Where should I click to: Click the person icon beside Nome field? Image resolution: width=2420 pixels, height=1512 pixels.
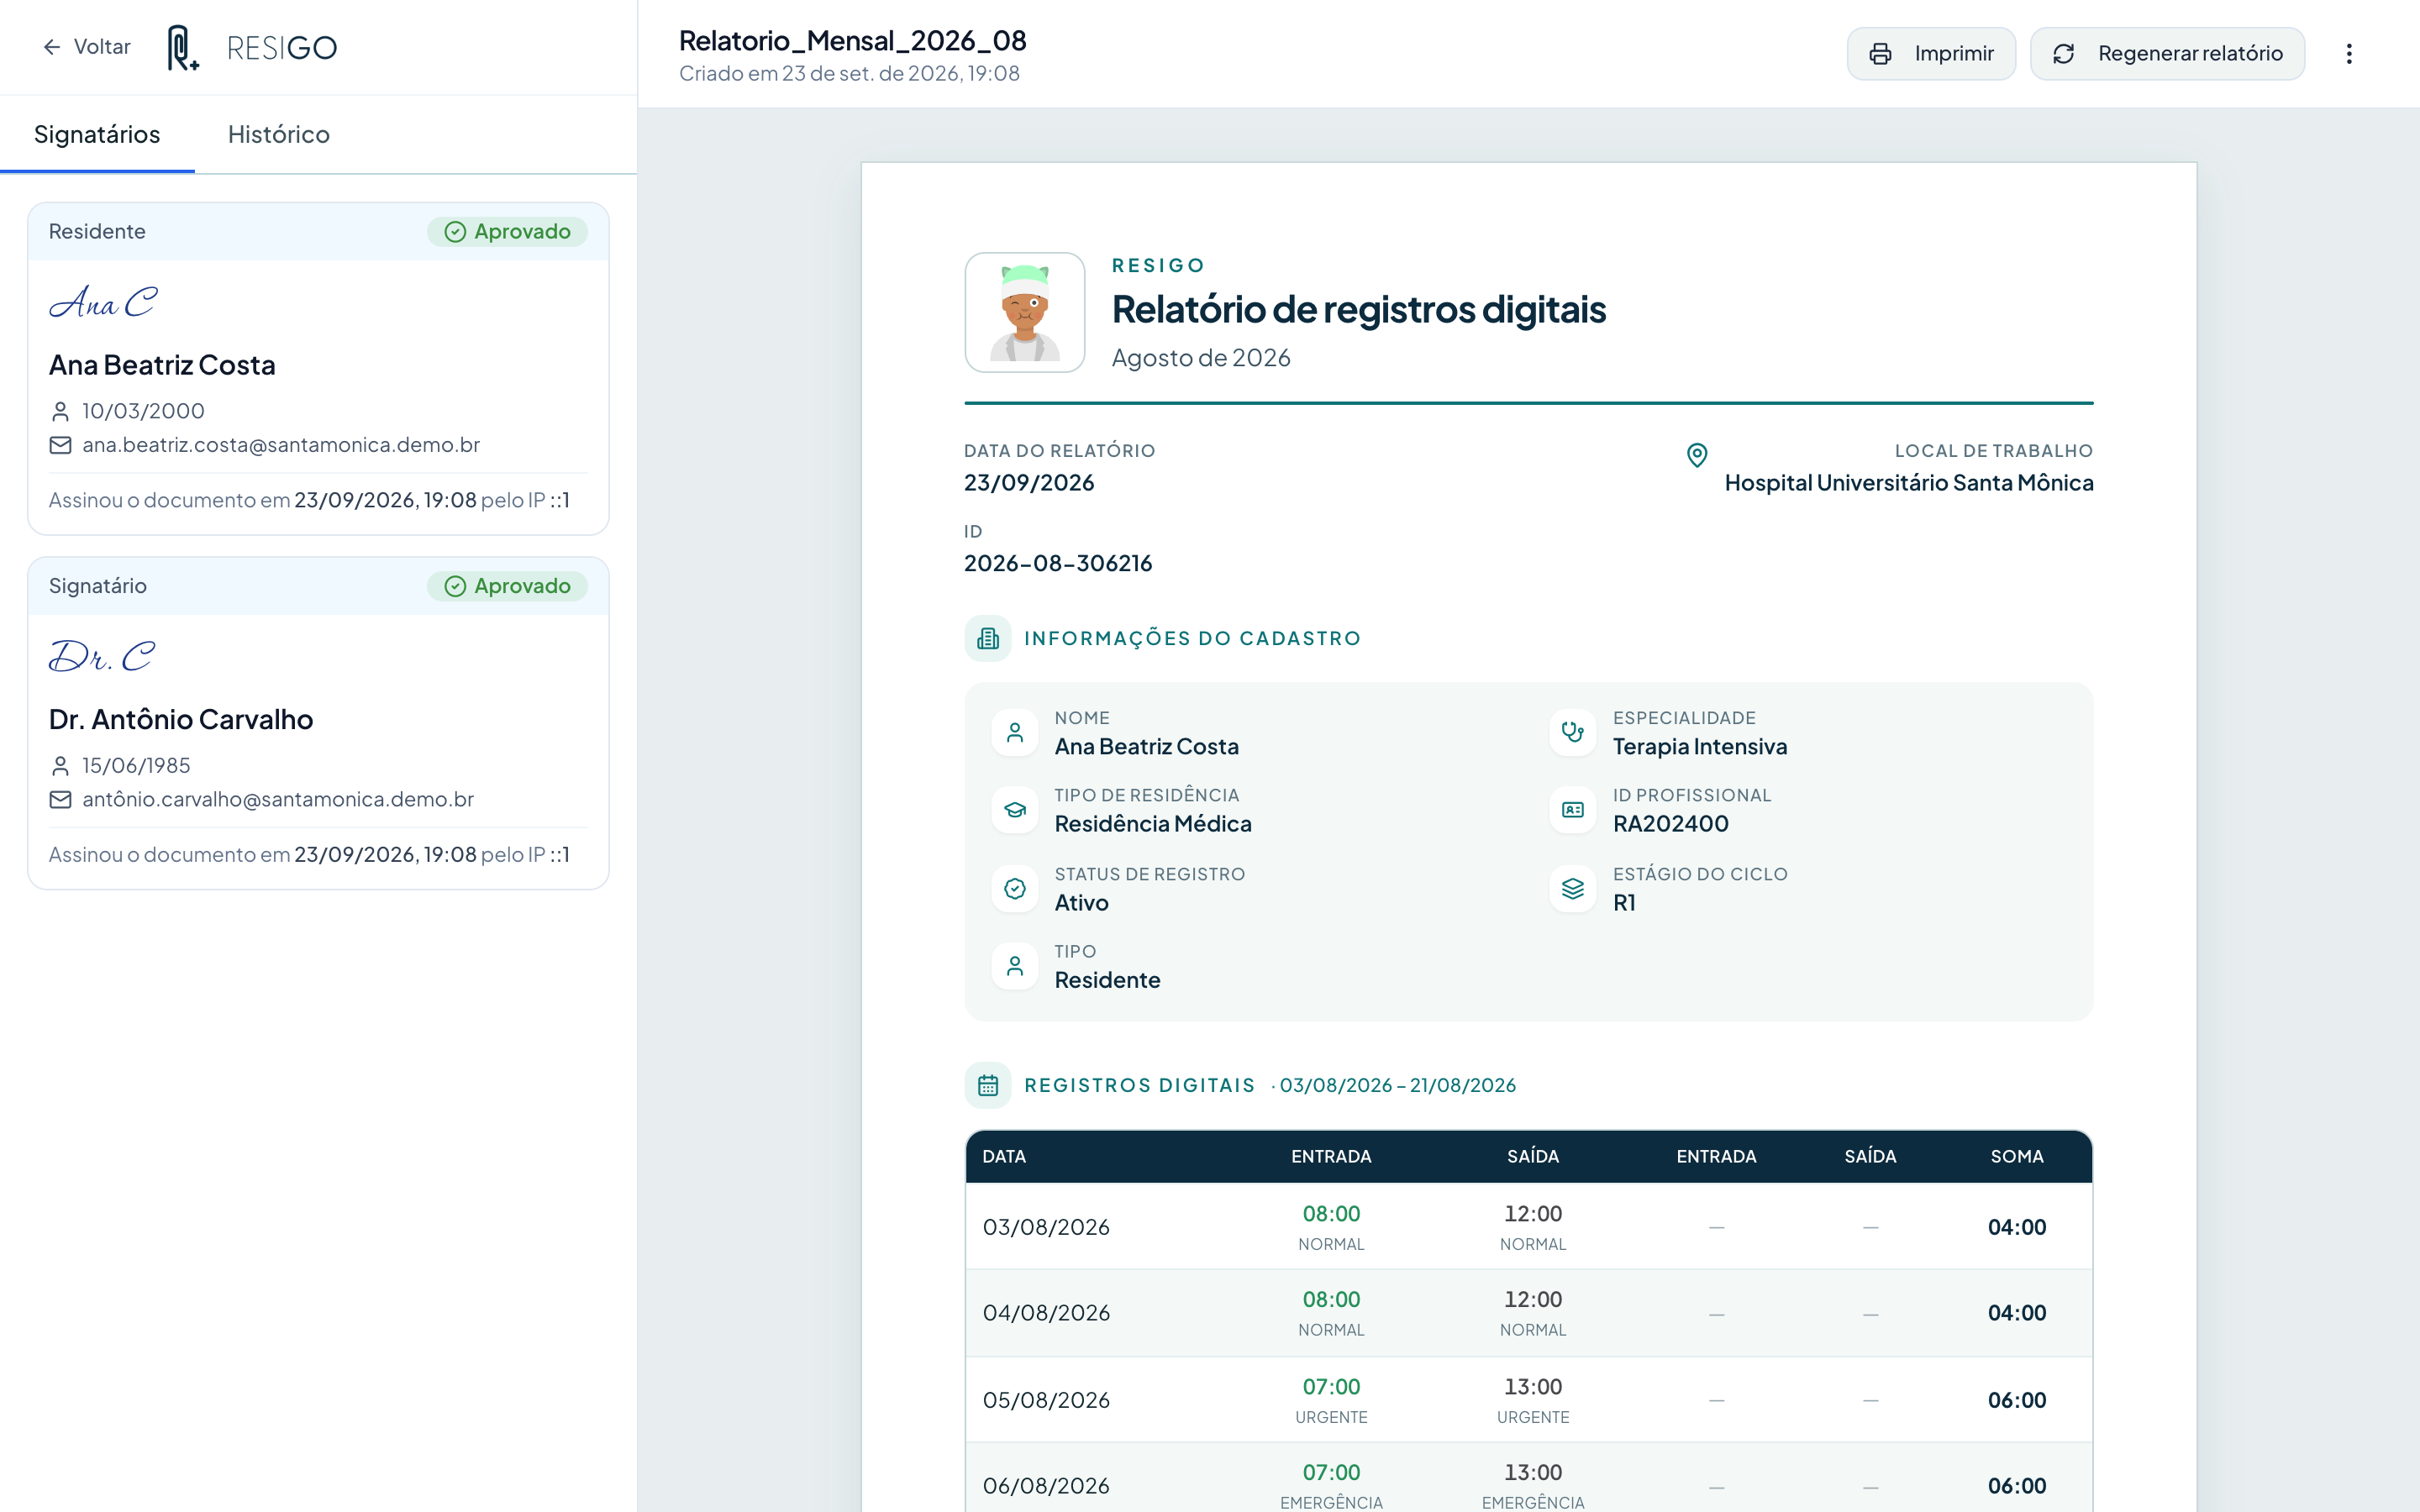pyautogui.click(x=1015, y=733)
